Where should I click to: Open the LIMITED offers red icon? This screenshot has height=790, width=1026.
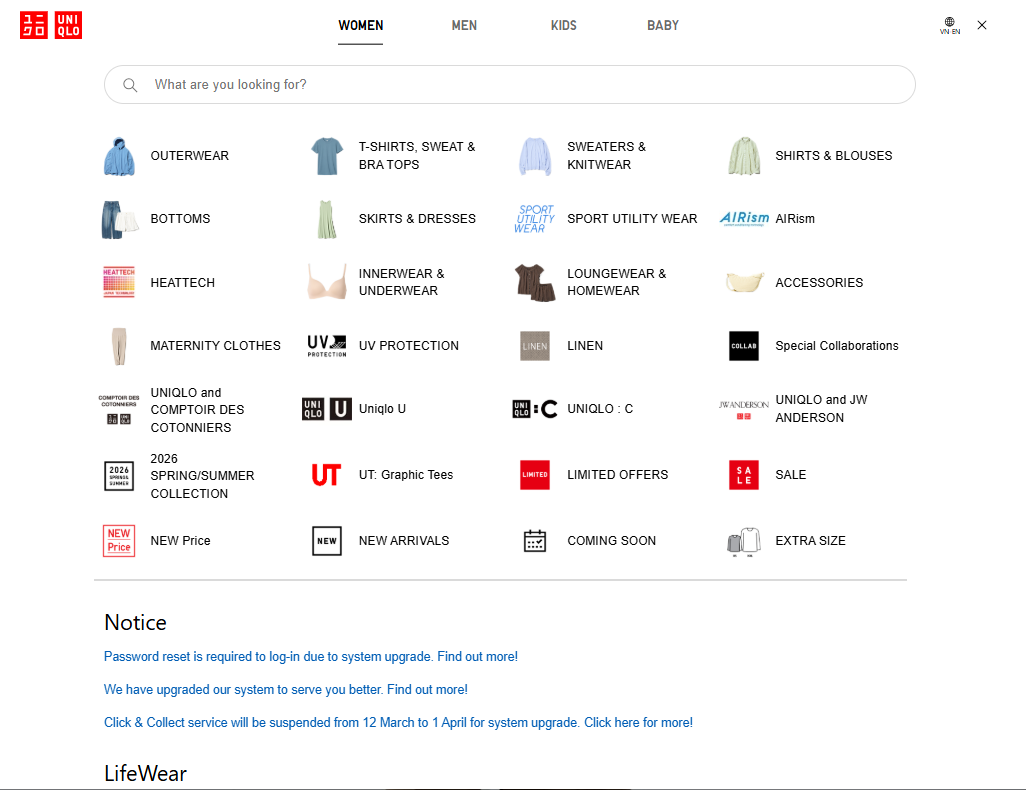535,475
